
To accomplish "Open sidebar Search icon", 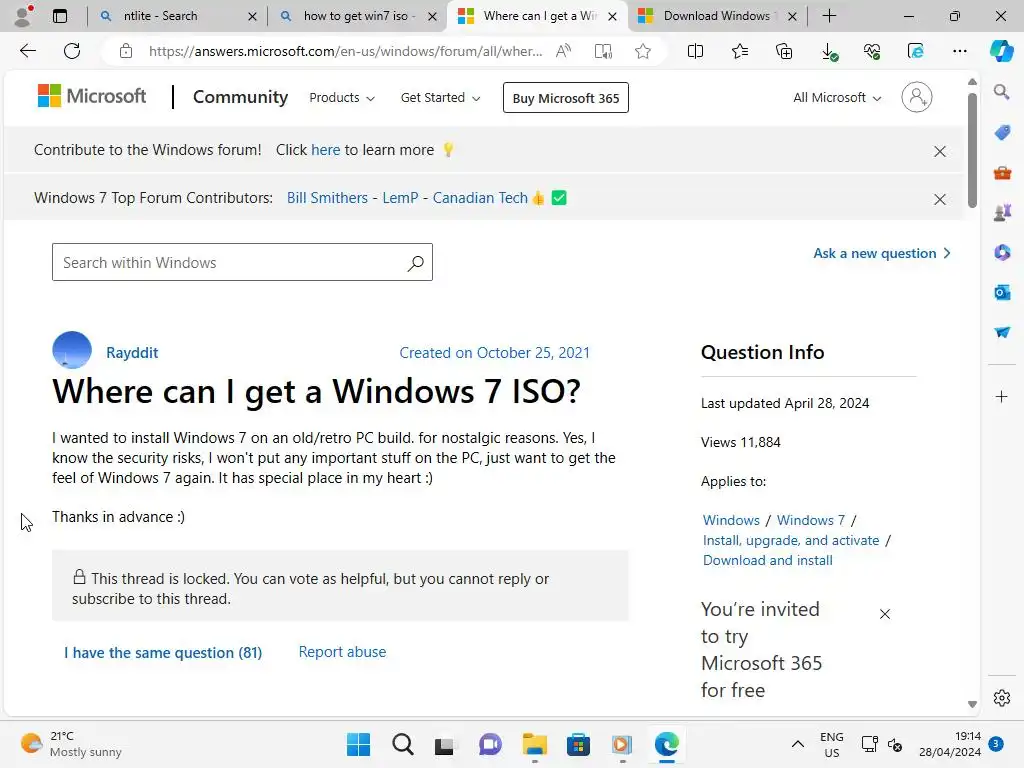I will pyautogui.click(x=1002, y=91).
